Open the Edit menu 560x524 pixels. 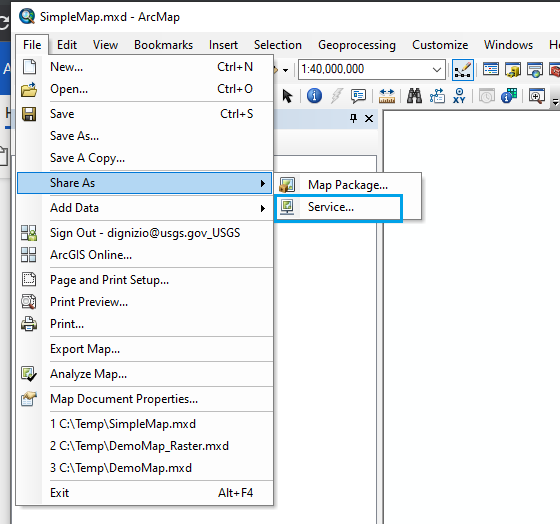click(67, 45)
